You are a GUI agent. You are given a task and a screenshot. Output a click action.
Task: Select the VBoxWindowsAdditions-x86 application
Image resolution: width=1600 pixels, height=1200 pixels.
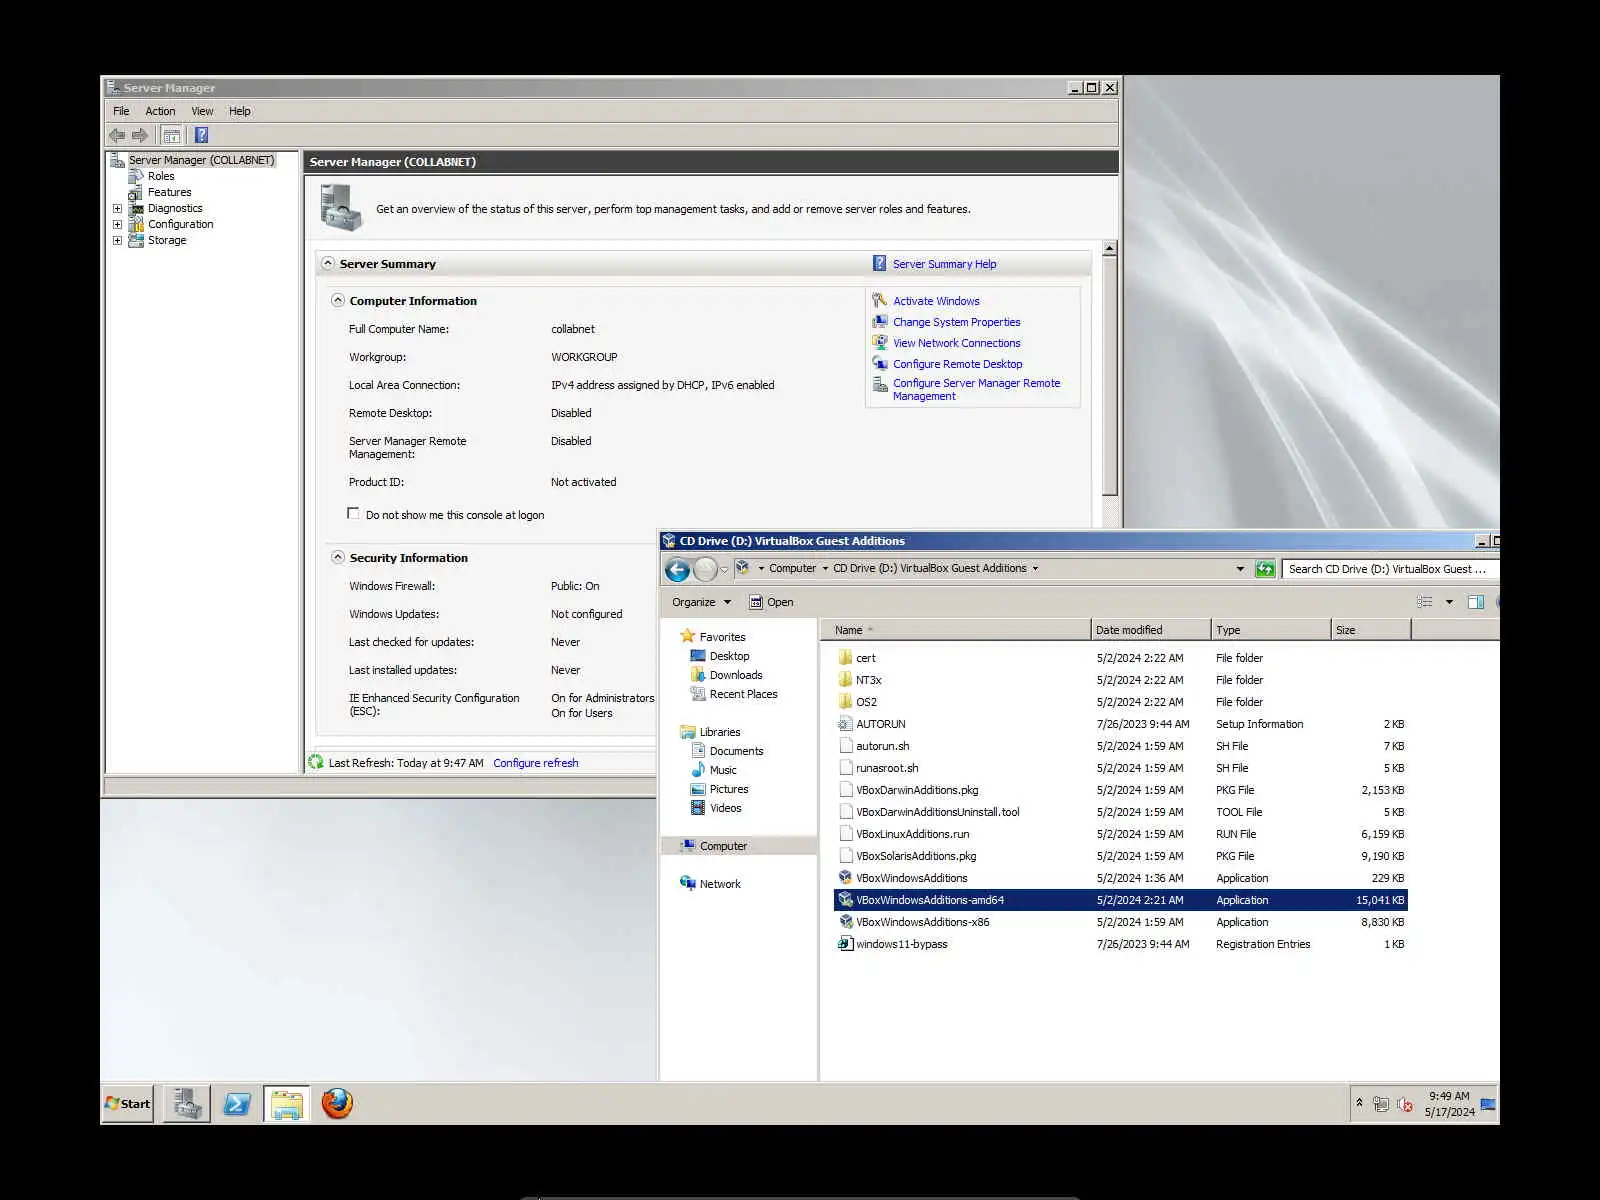(922, 922)
